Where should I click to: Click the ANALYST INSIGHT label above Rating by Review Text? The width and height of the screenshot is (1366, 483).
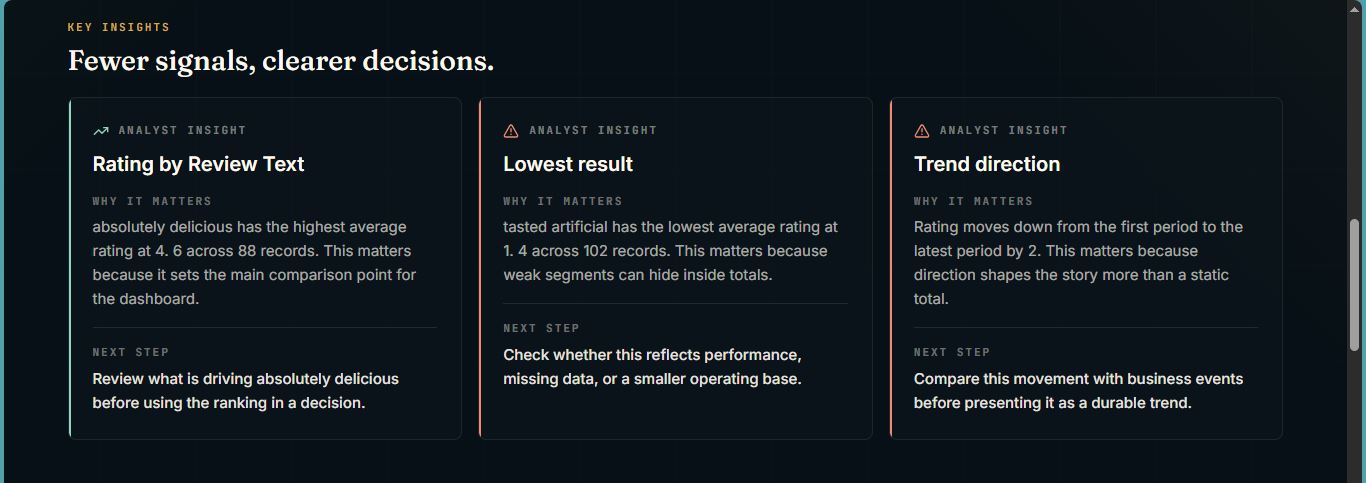tap(182, 130)
